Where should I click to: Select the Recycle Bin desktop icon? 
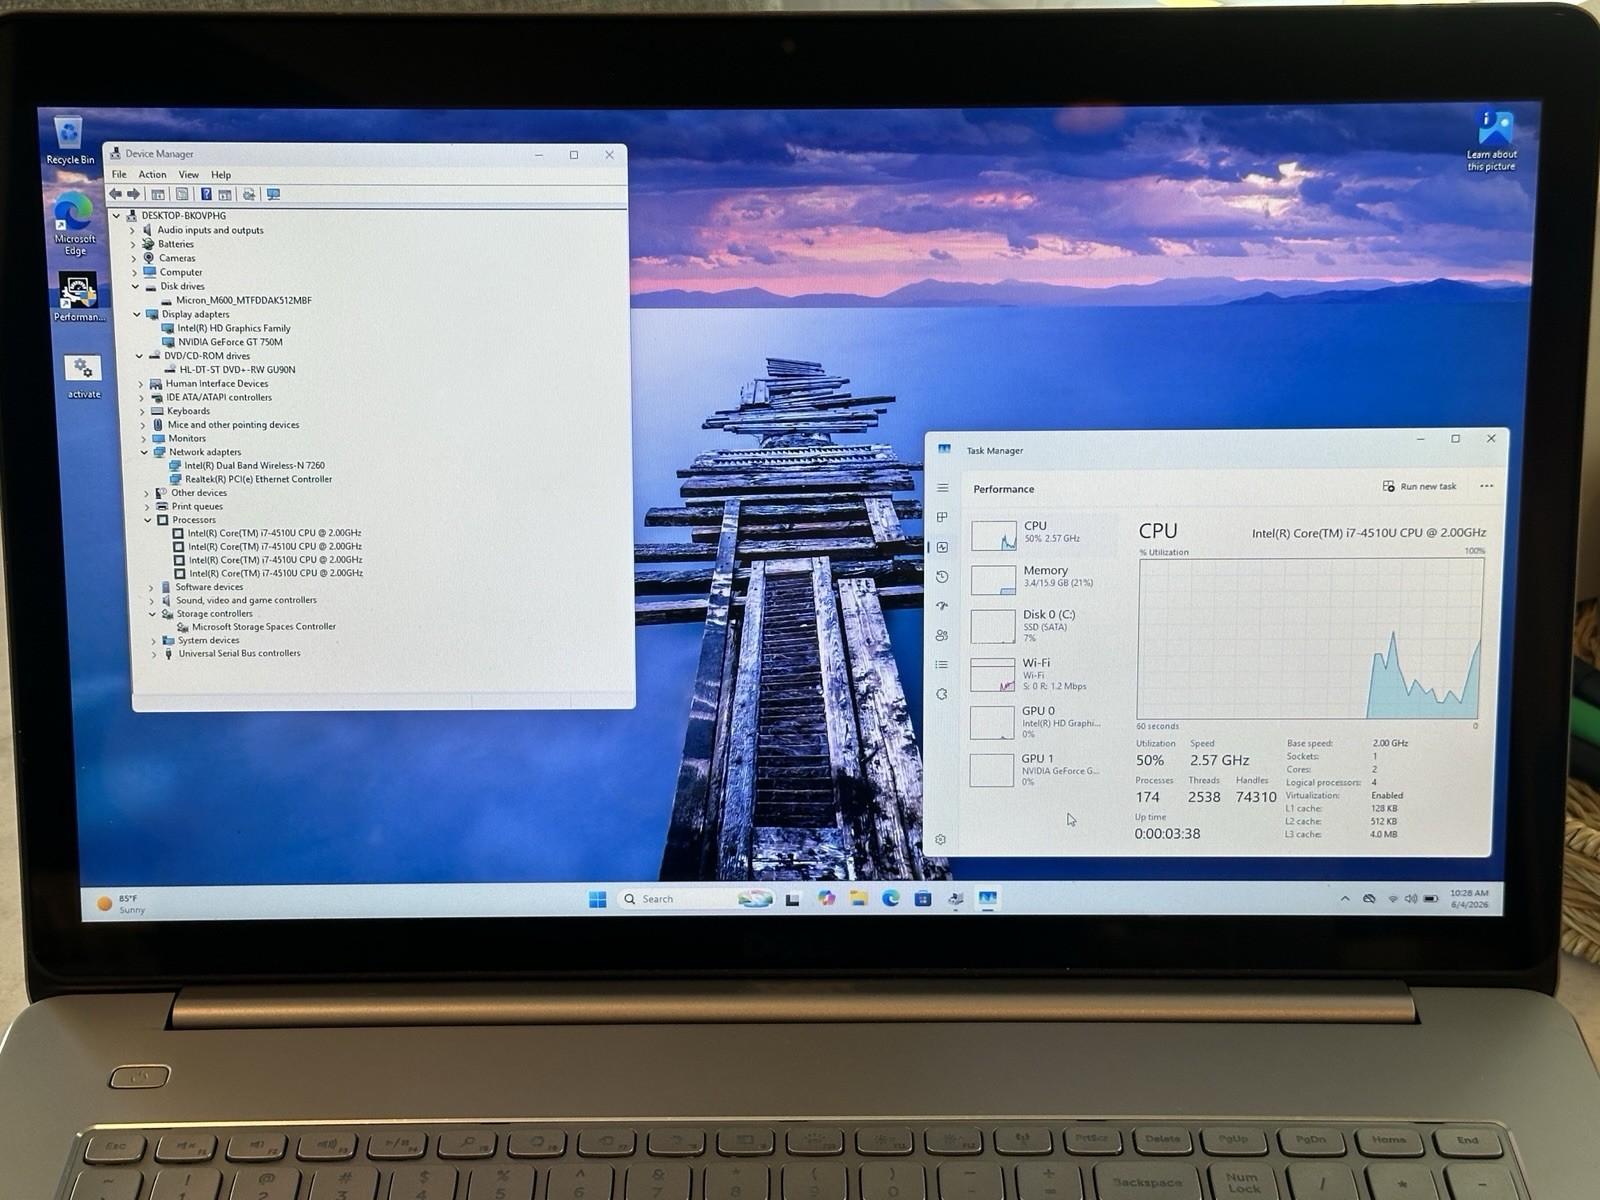[69, 141]
